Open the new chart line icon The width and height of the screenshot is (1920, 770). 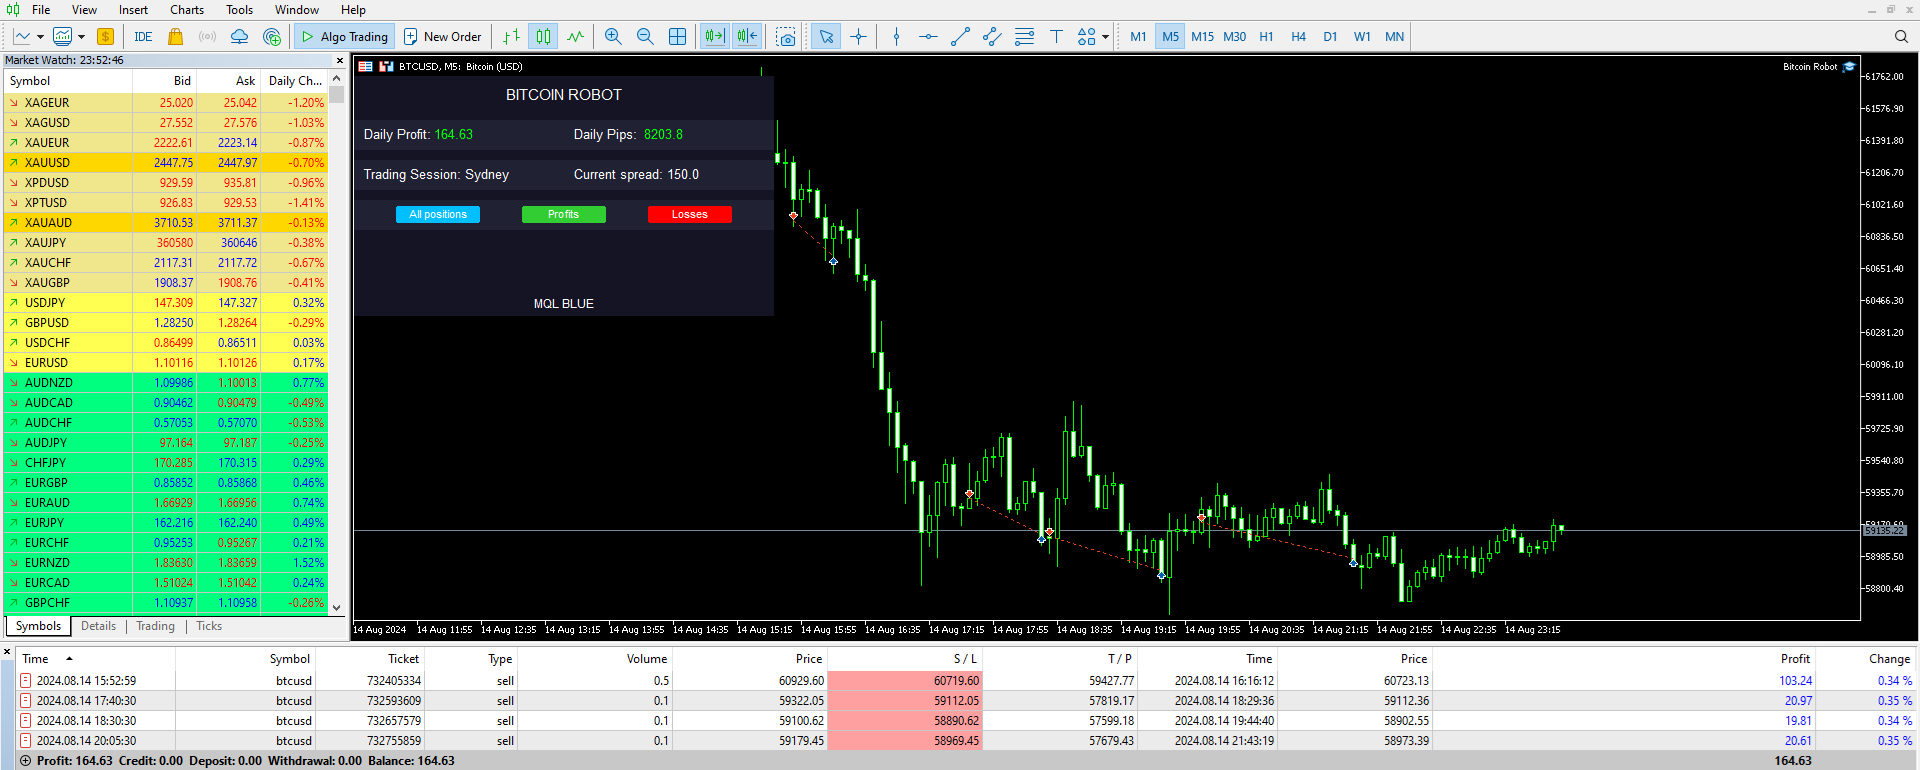coord(22,37)
